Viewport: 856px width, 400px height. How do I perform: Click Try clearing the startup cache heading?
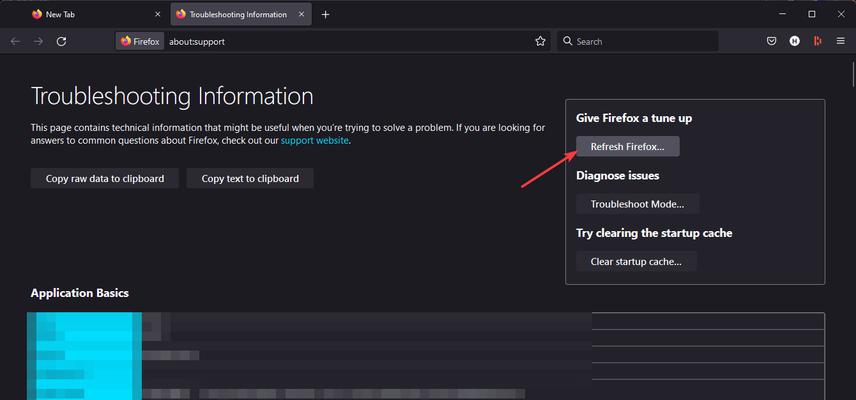coord(654,233)
